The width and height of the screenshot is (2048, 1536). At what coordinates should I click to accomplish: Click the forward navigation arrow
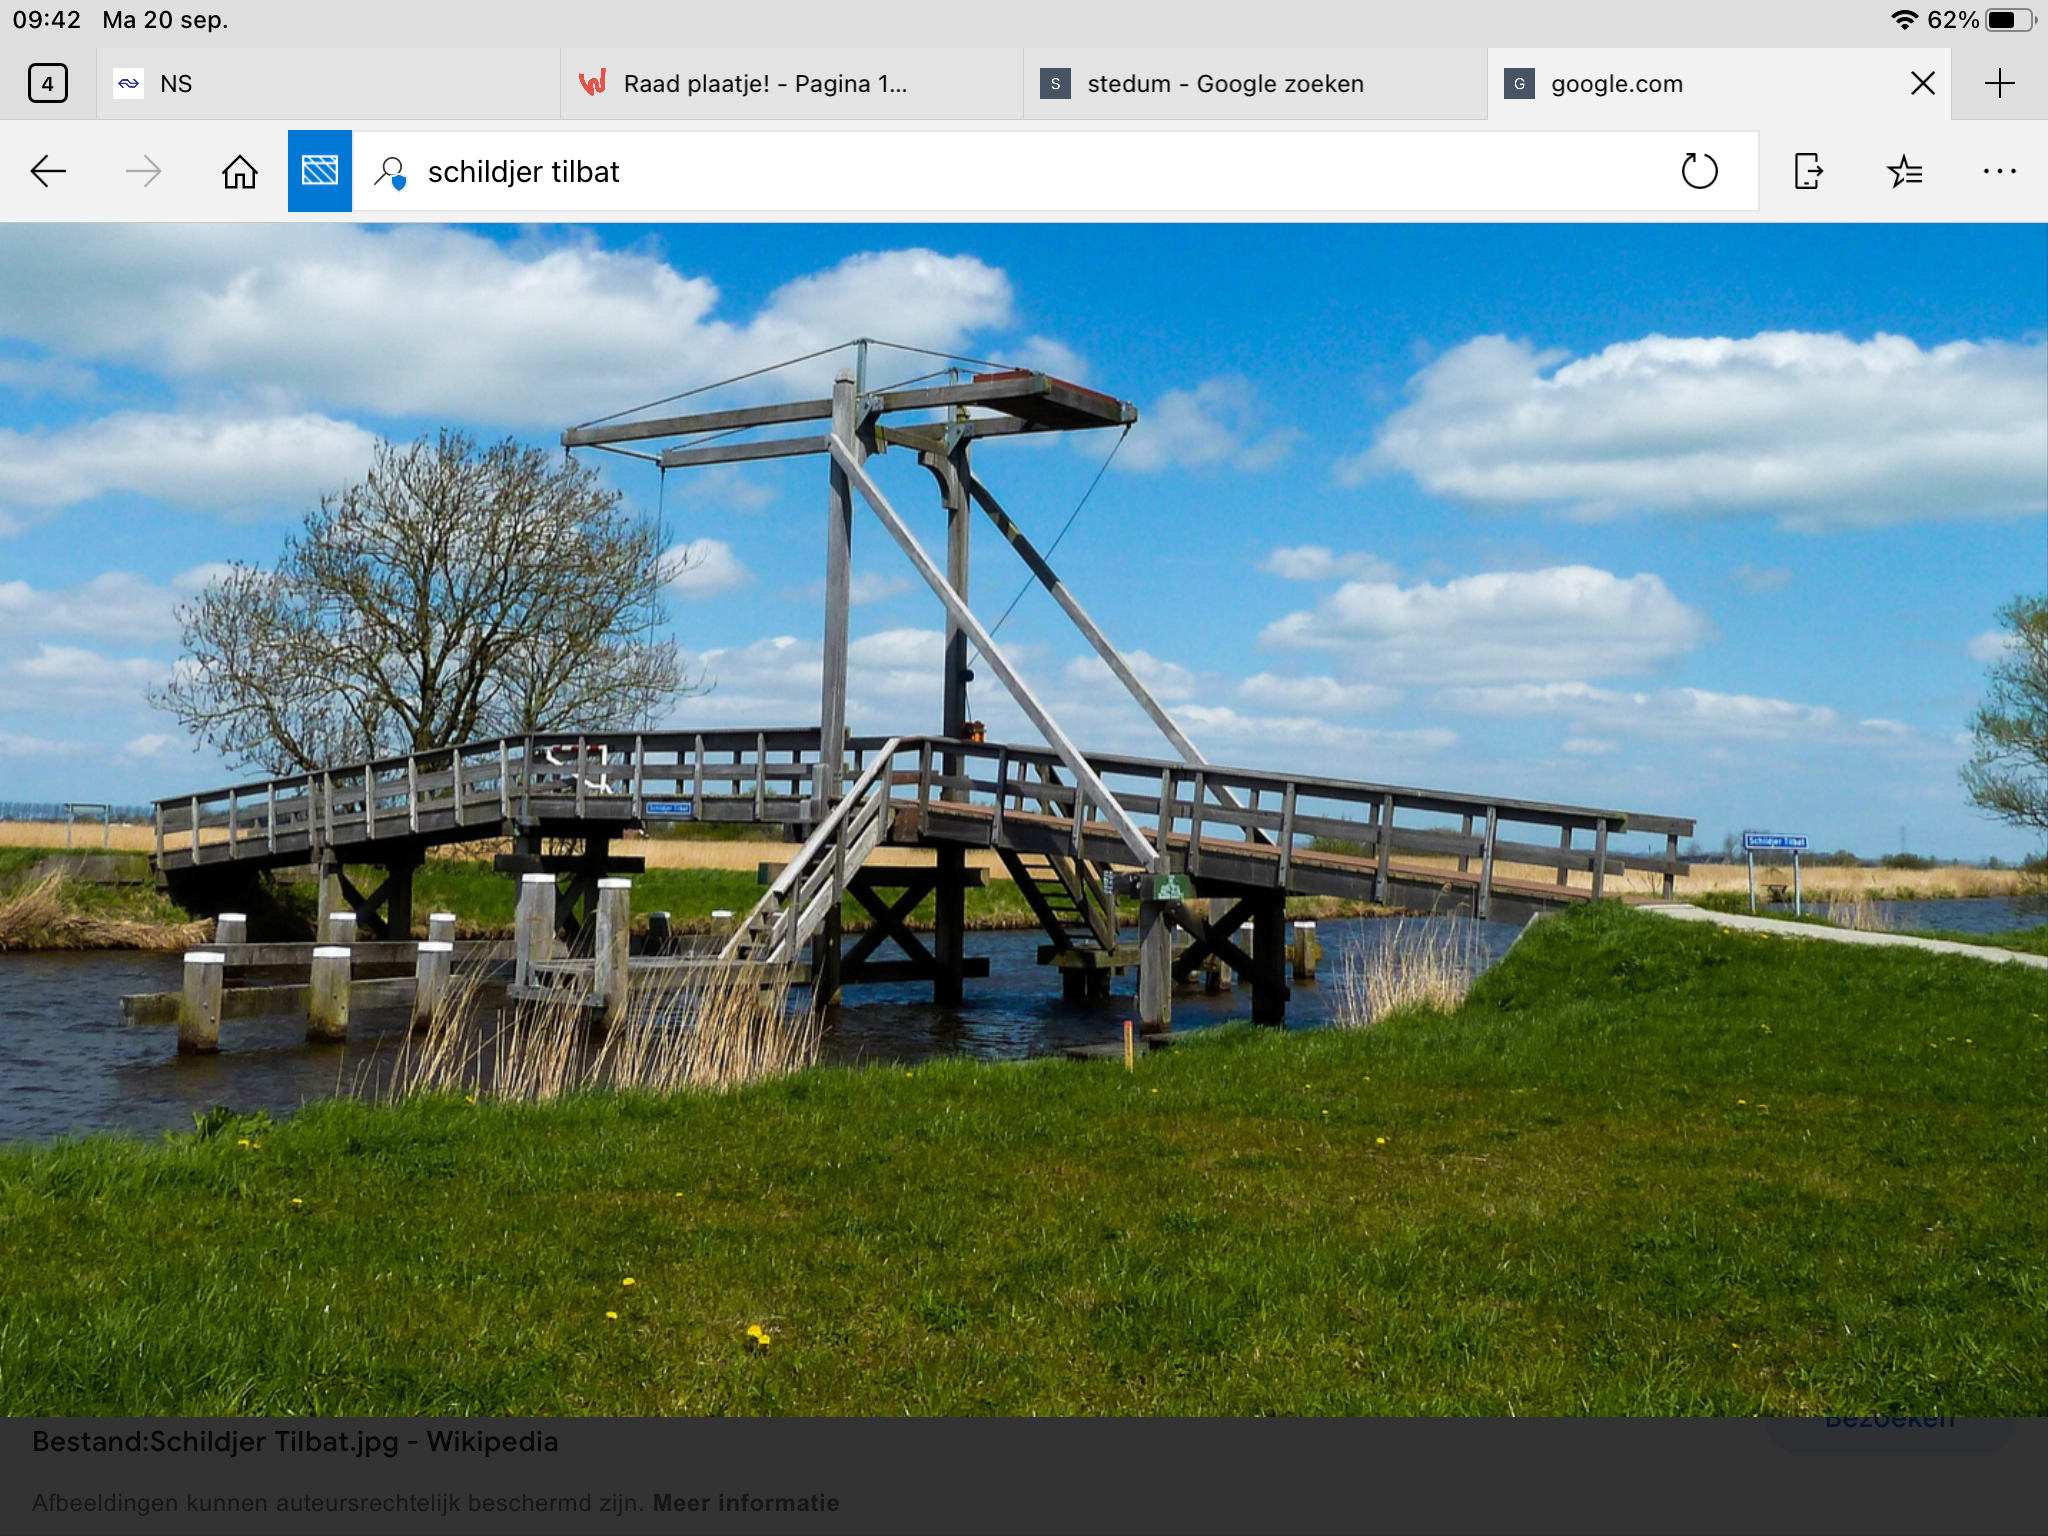click(x=144, y=172)
